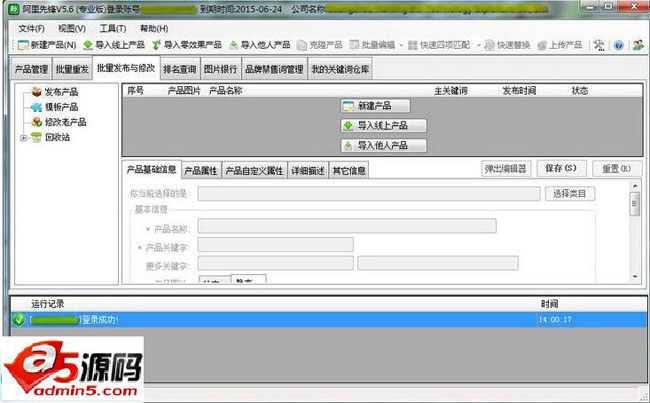Image resolution: width=650 pixels, height=403 pixels.
Task: Click the 保存(S) button
Action: point(561,168)
